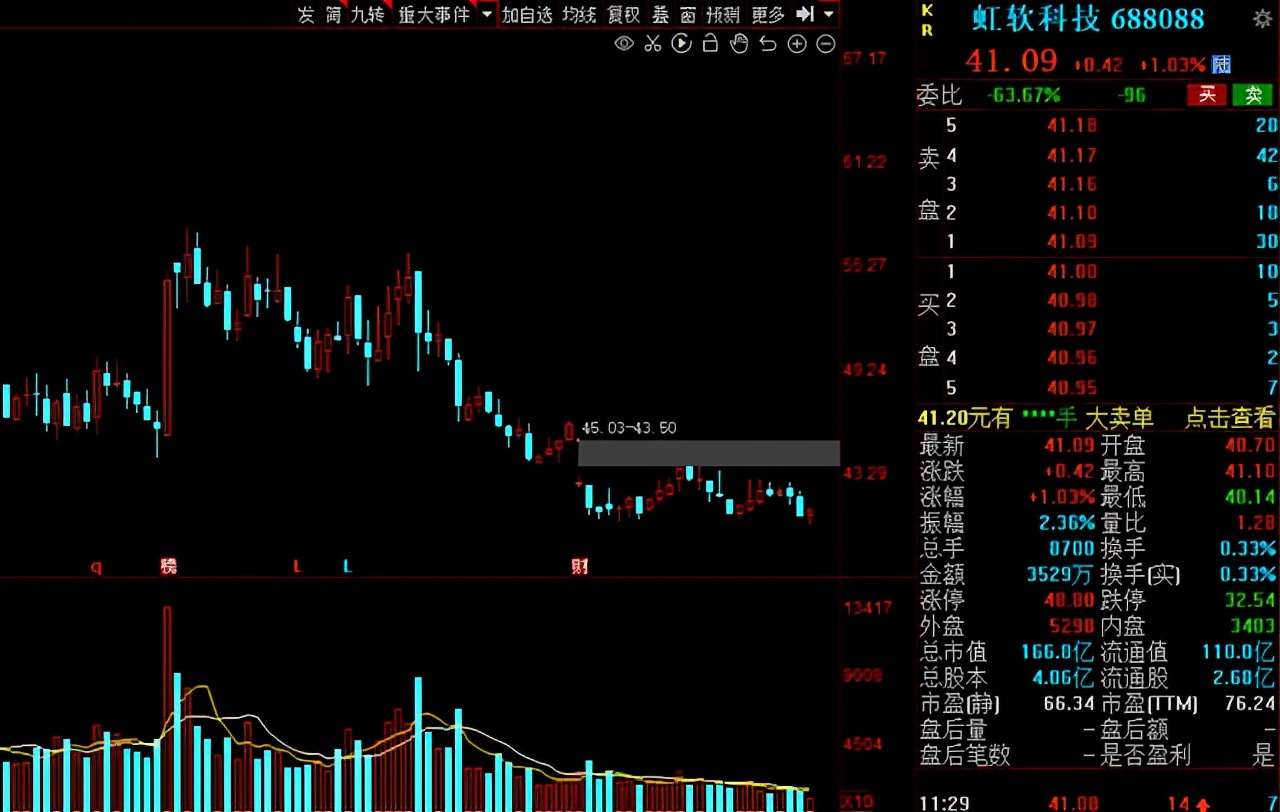1280x812 pixels.
Task: Click the green 卖 sell button
Action: point(1253,95)
